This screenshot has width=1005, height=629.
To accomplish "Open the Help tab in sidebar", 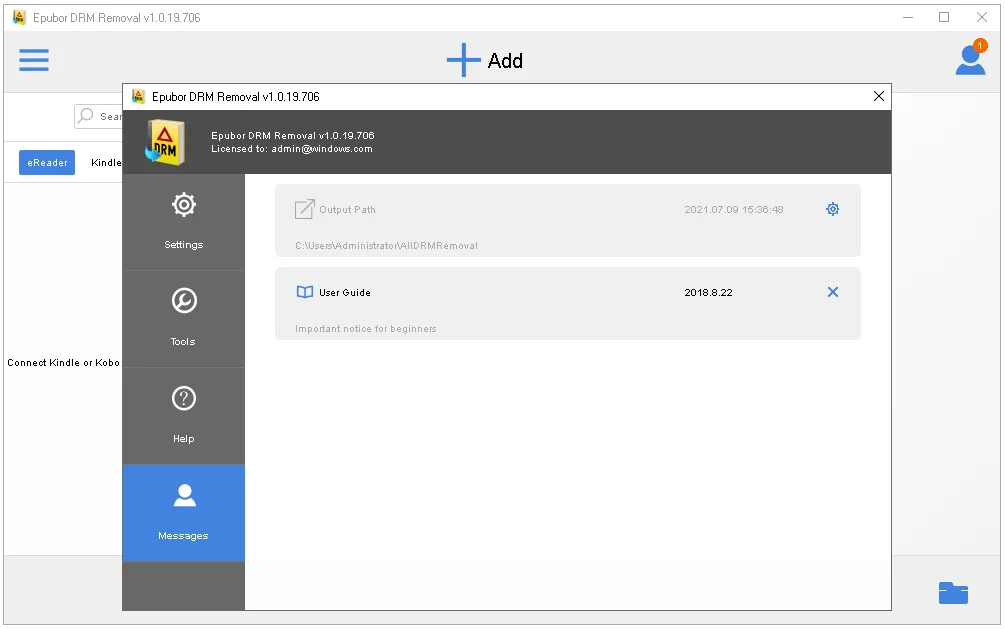I will (183, 415).
